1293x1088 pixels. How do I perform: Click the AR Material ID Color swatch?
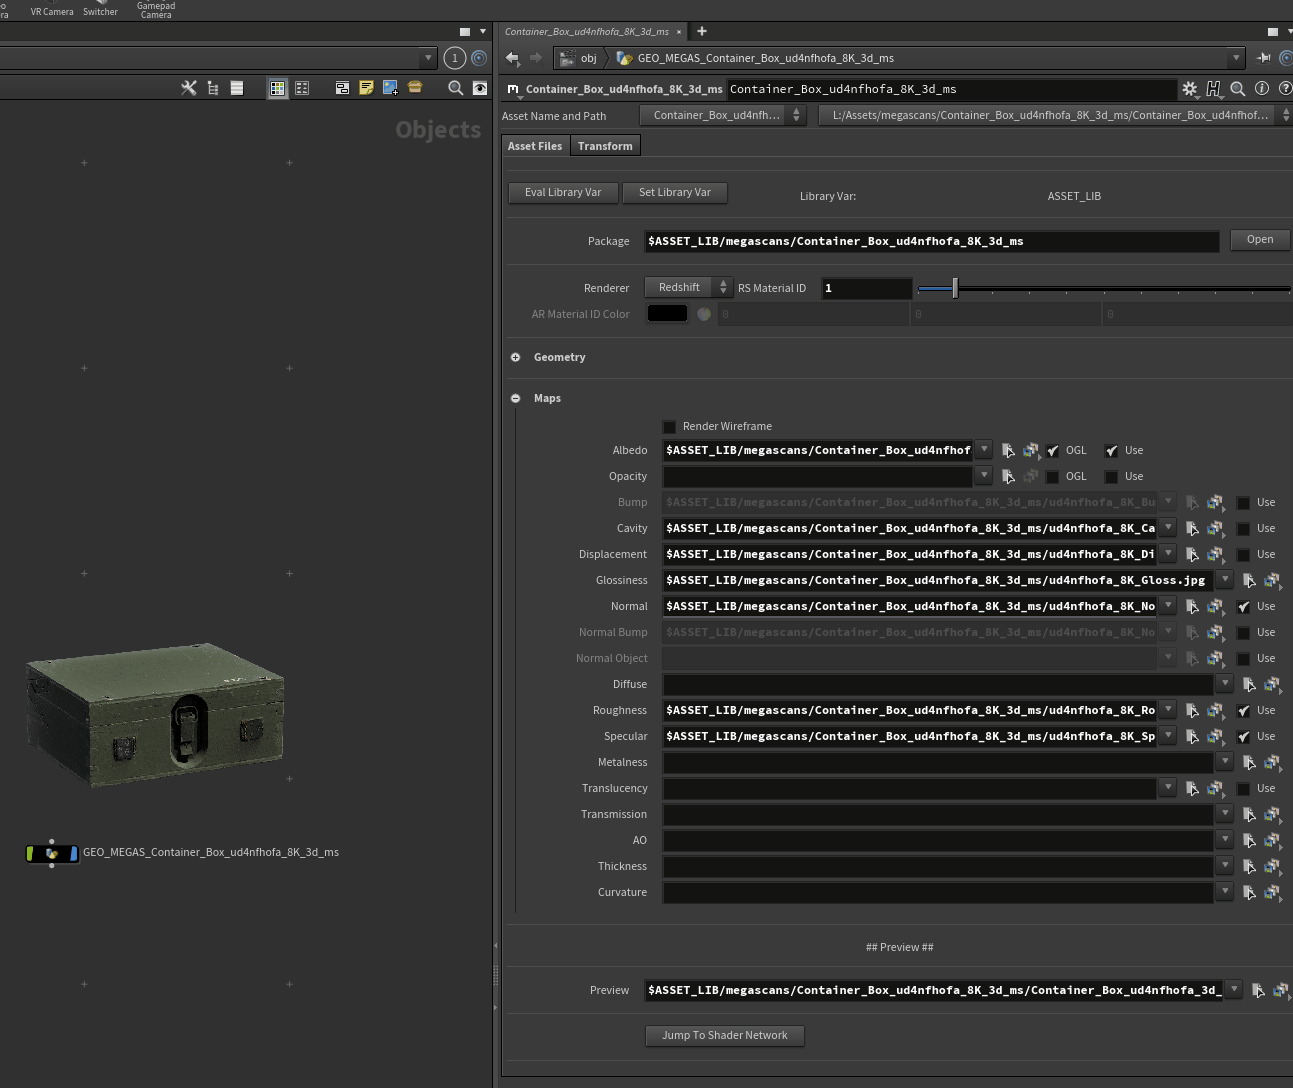(x=667, y=314)
